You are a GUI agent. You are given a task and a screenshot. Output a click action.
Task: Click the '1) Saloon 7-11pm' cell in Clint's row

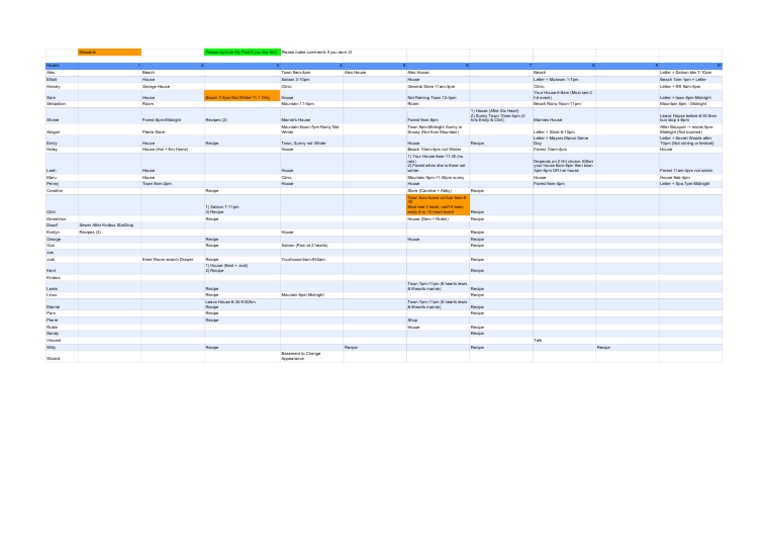click(x=242, y=205)
